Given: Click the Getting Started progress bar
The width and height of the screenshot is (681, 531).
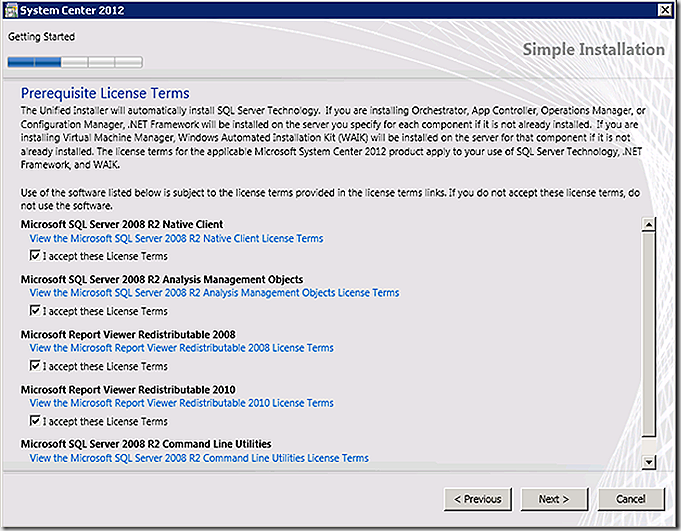Looking at the screenshot, I should [75, 62].
